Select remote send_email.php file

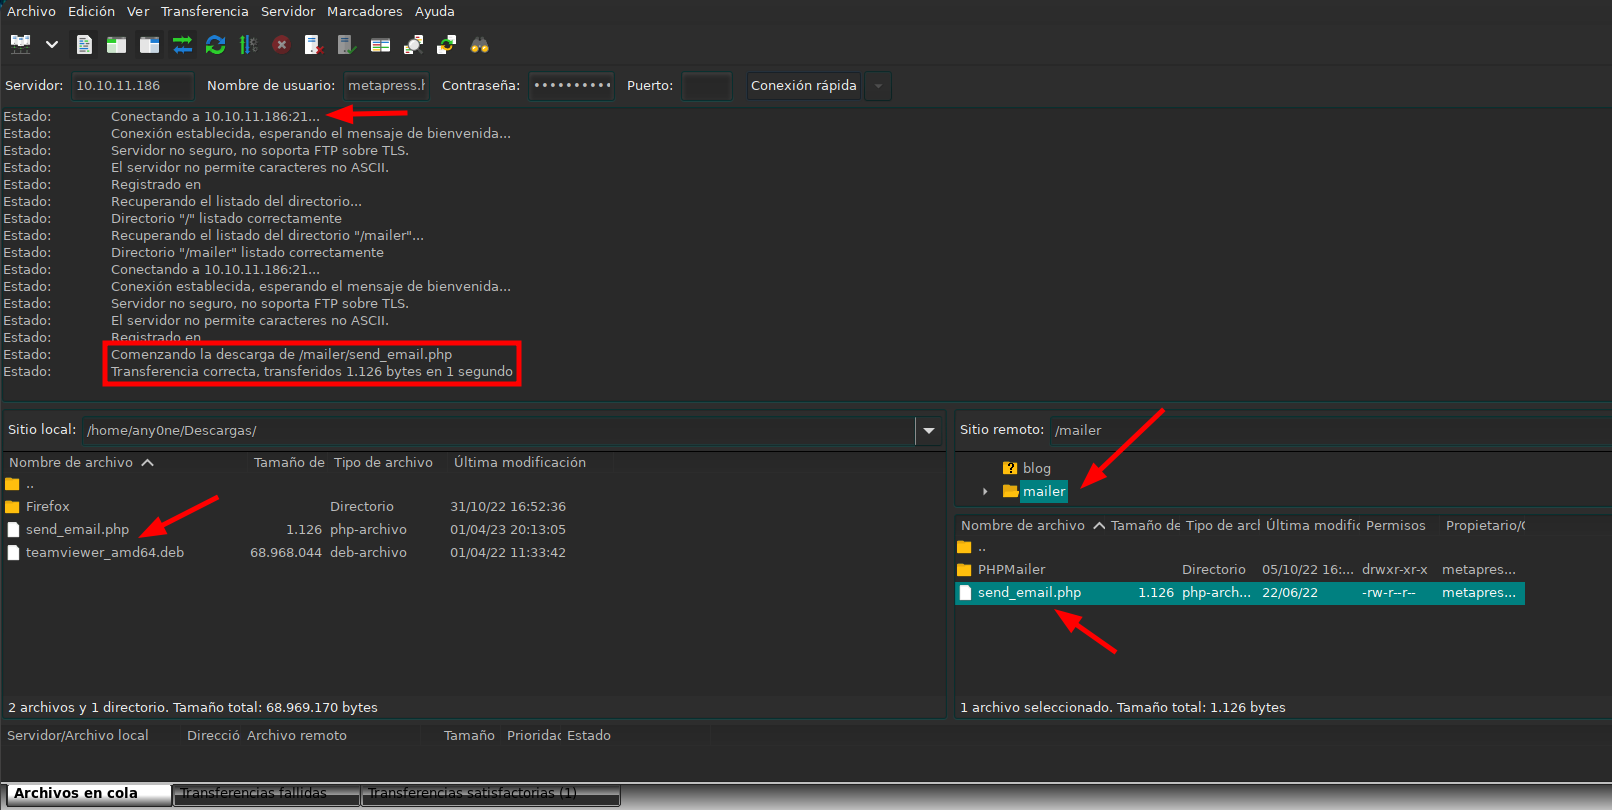(x=1240, y=593)
